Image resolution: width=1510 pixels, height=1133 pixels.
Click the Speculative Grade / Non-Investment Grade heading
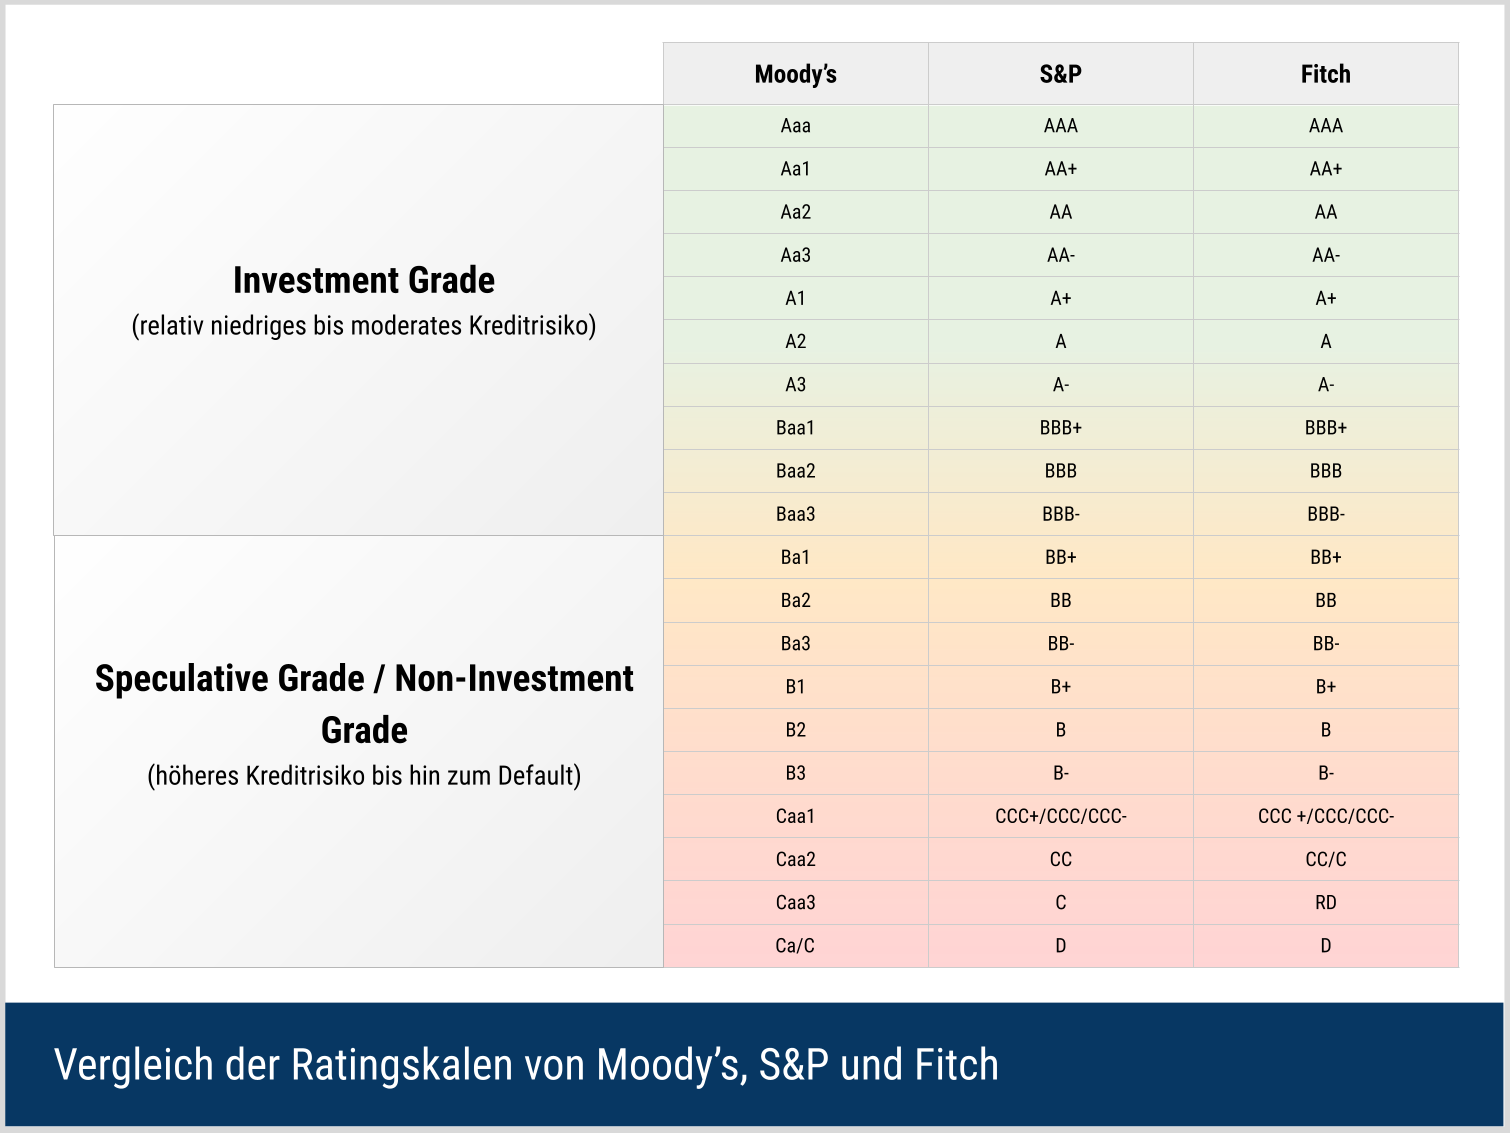click(x=364, y=704)
